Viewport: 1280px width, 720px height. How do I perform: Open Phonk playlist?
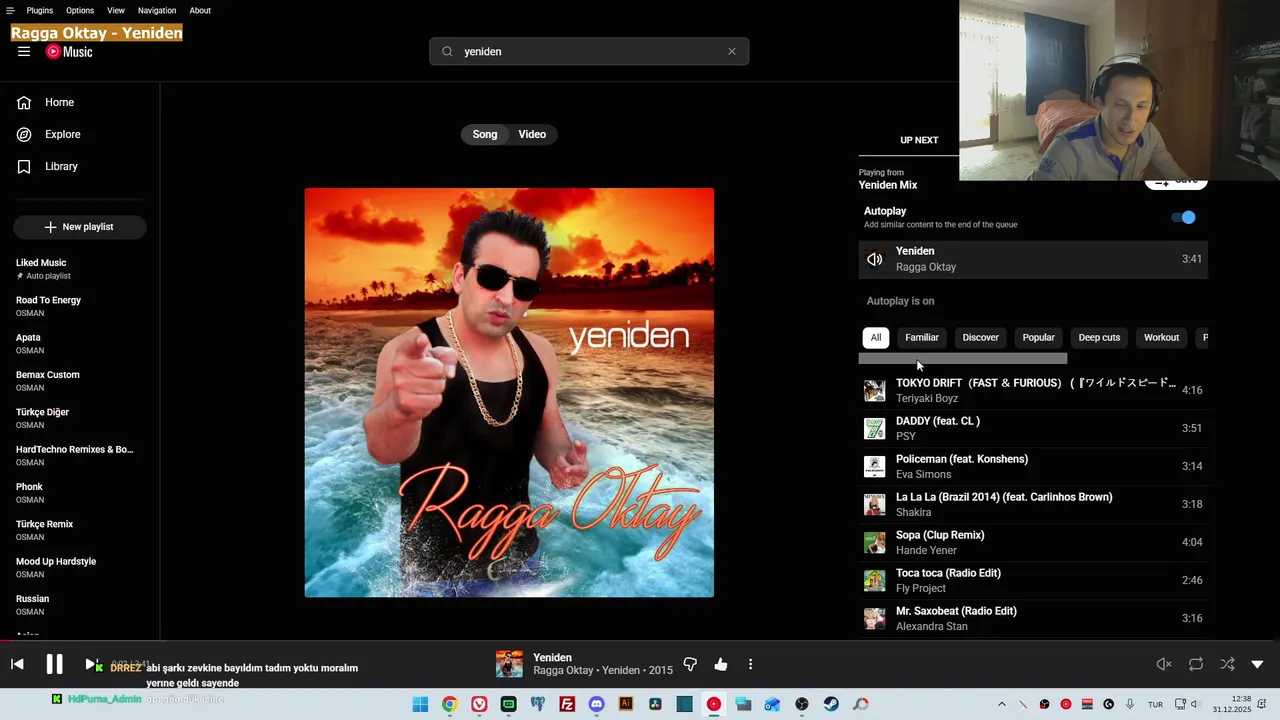coord(80,493)
